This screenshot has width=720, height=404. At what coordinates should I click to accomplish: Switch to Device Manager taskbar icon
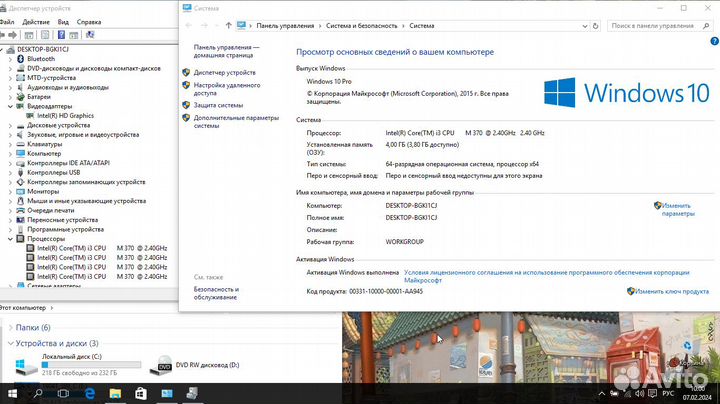pyautogui.click(x=192, y=393)
